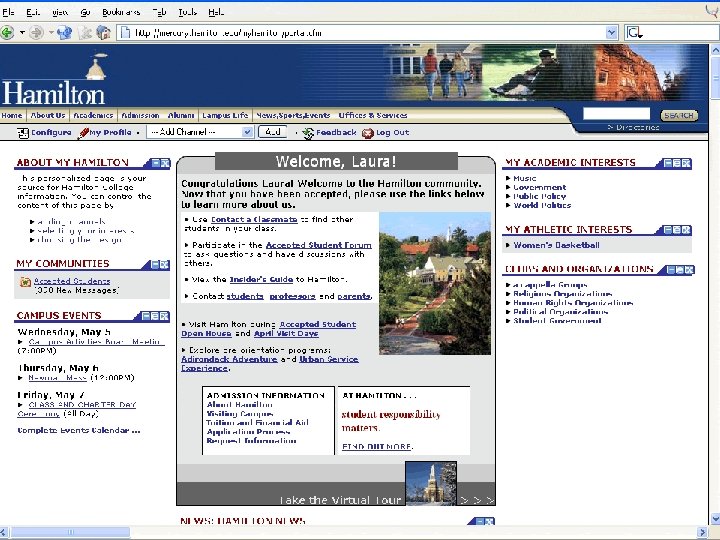Open the Women's Basketball link
This screenshot has height=540, width=720.
click(x=556, y=245)
